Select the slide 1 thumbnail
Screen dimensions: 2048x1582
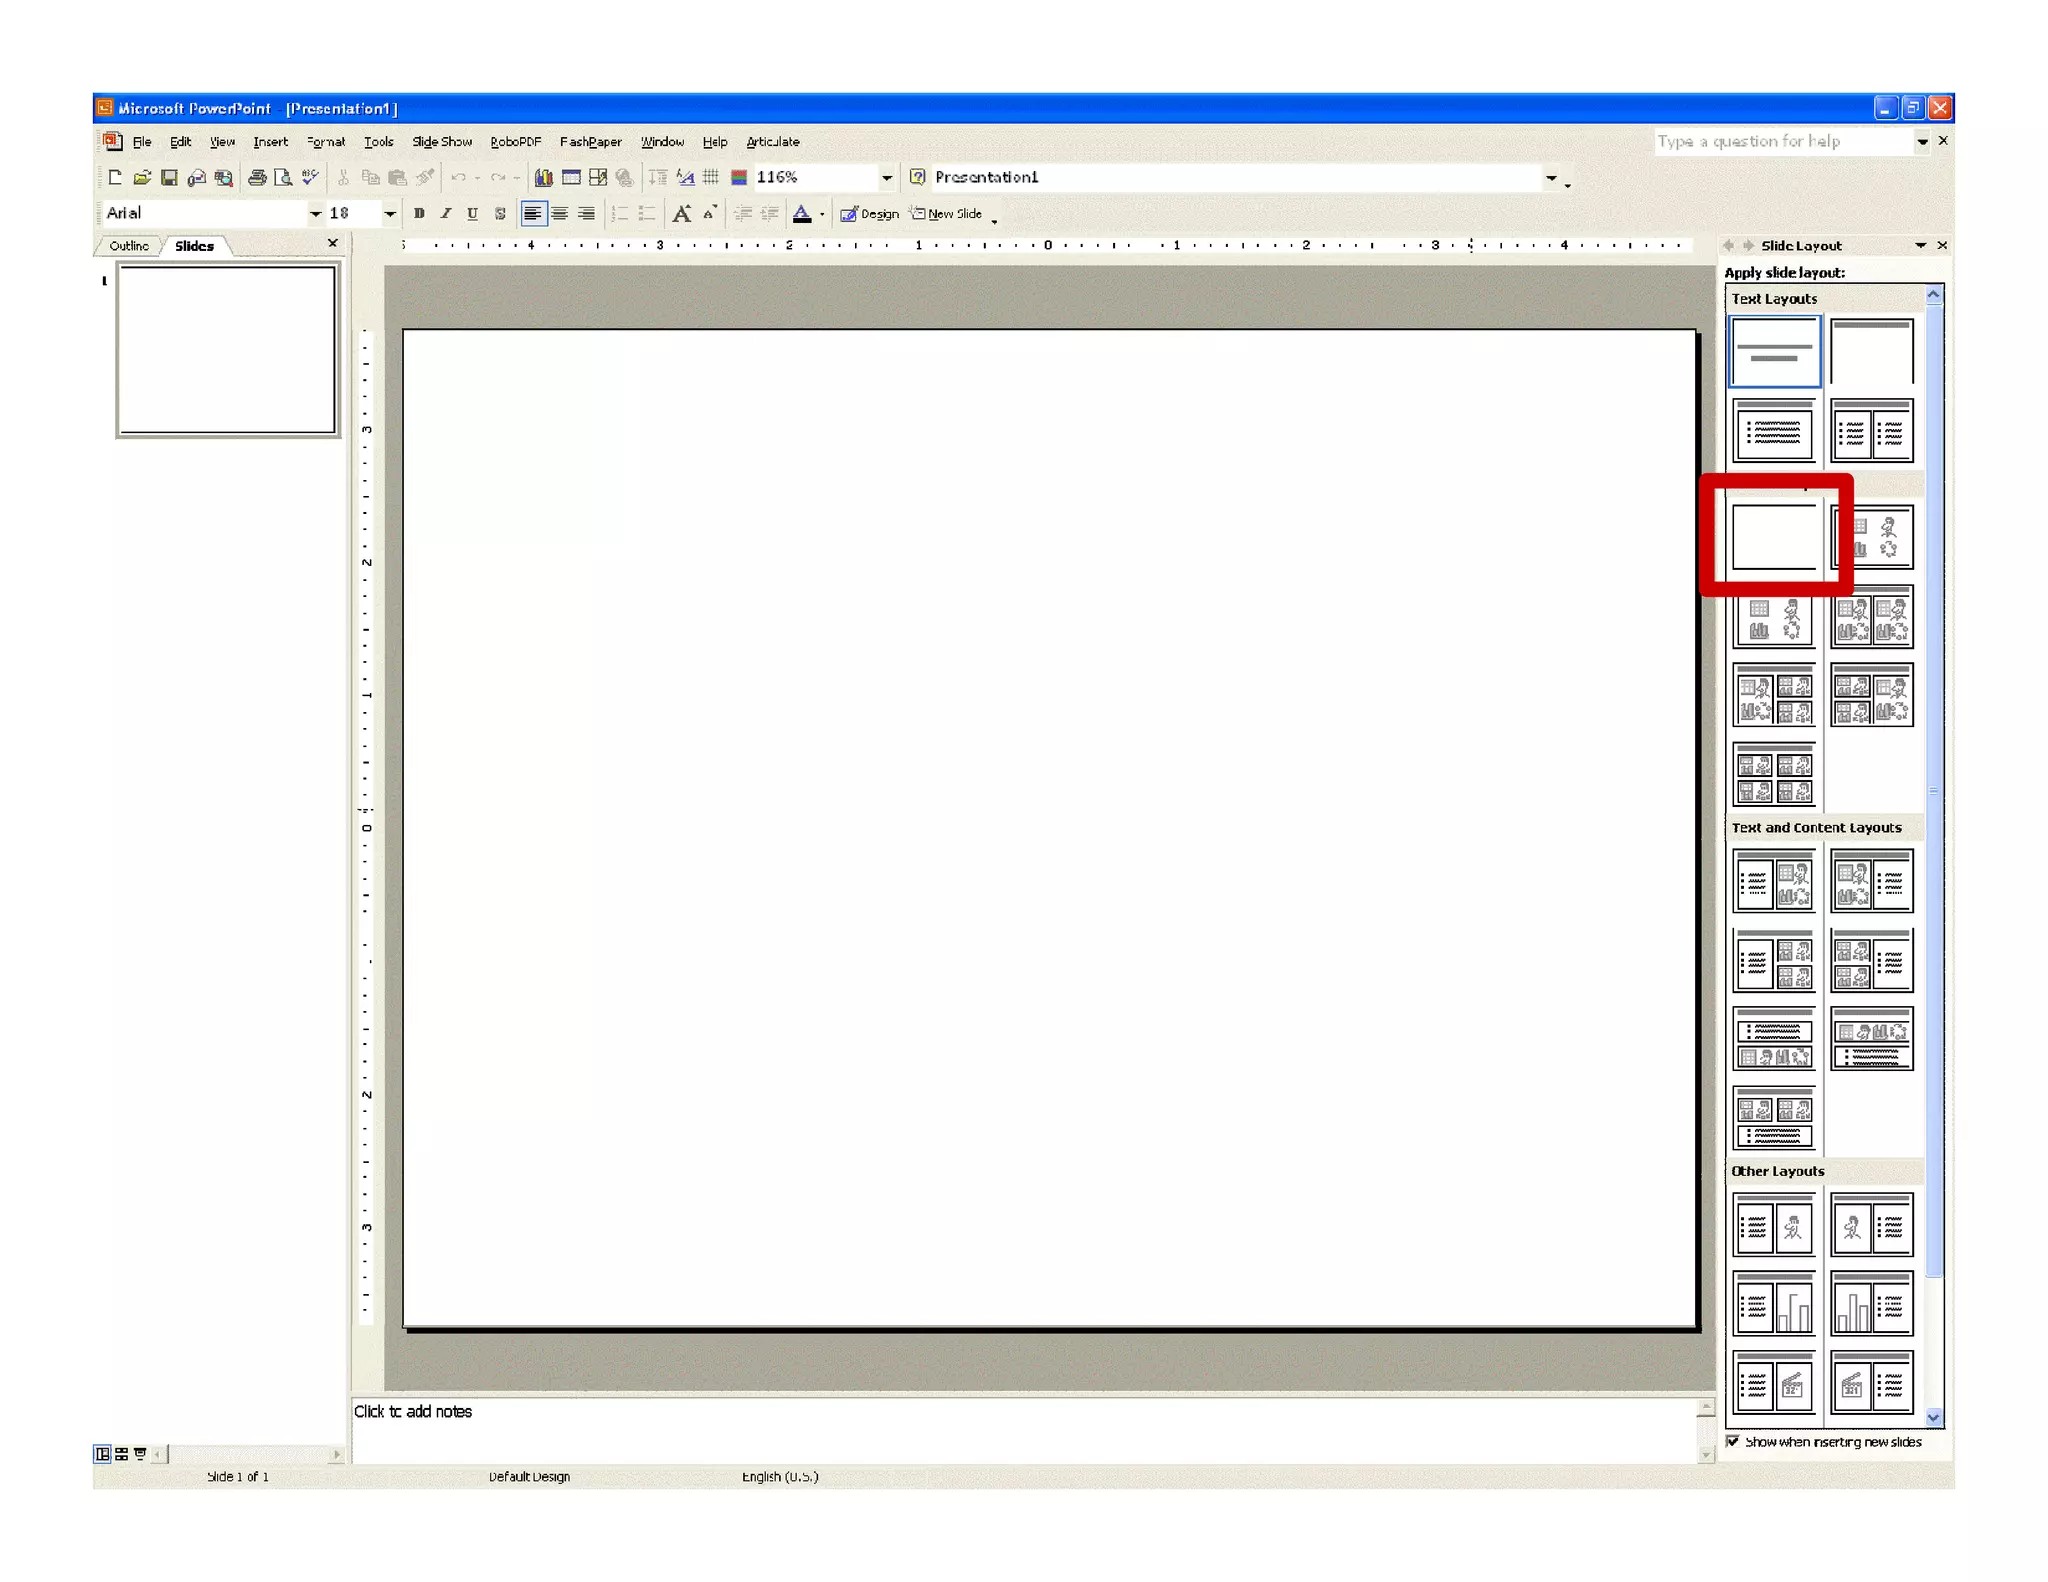coord(228,350)
